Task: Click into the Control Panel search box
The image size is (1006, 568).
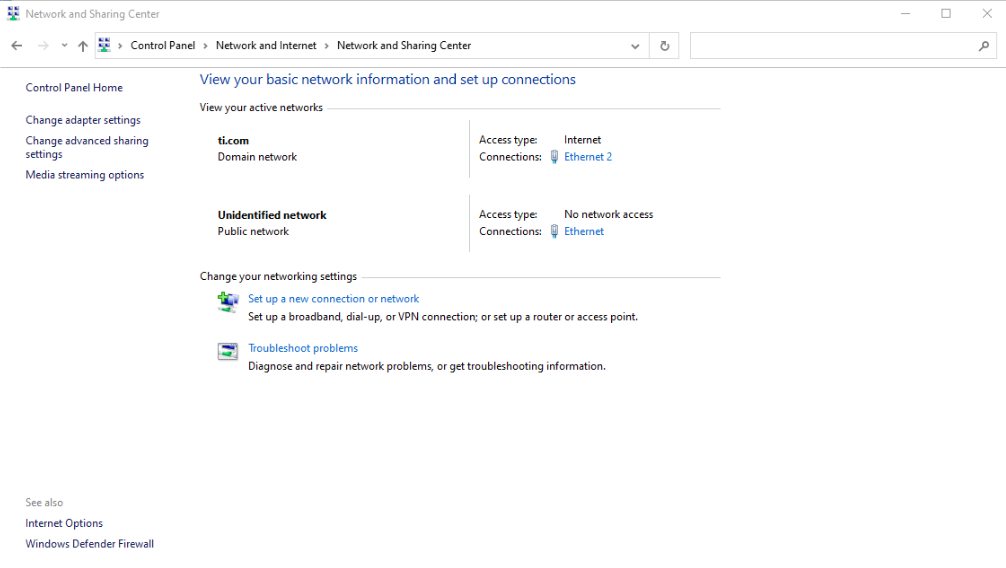Action: 830,46
